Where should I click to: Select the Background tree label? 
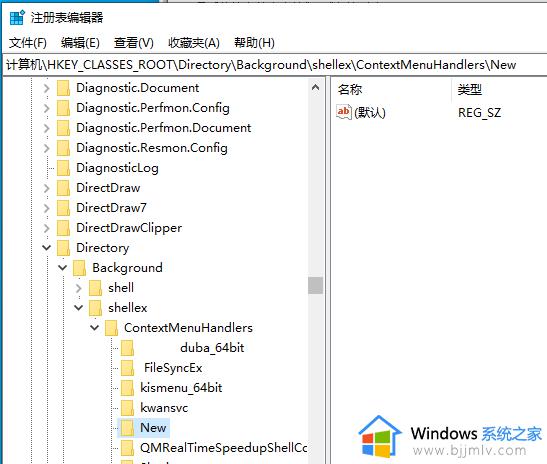pos(127,268)
